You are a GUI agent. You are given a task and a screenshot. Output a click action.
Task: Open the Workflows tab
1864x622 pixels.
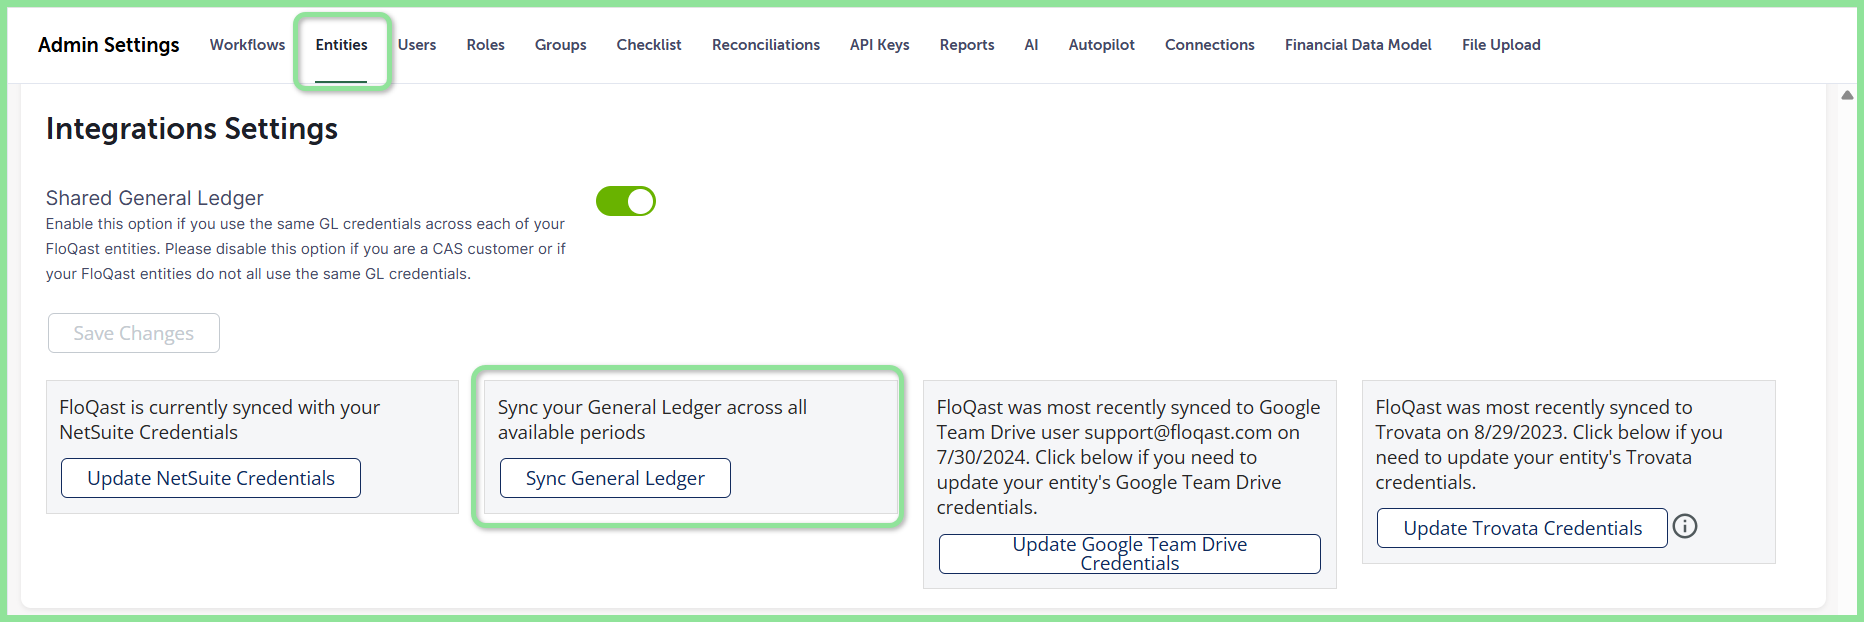click(x=247, y=45)
